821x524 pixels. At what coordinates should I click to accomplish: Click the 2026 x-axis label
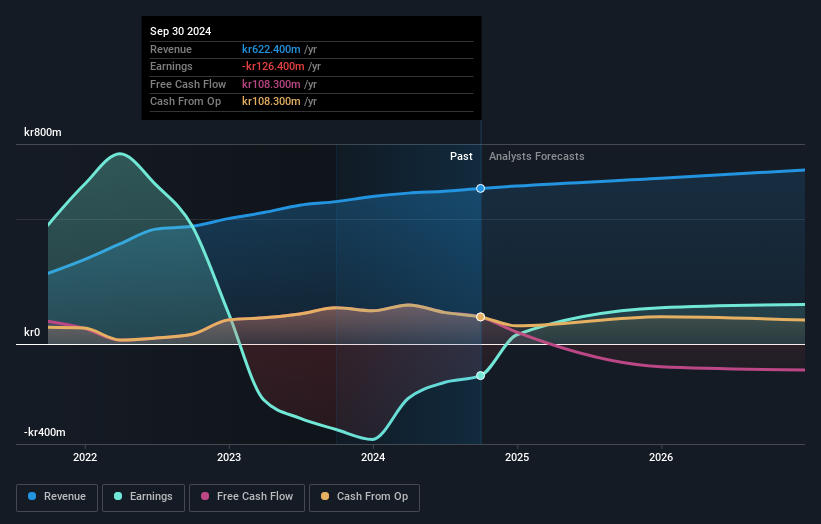(661, 457)
